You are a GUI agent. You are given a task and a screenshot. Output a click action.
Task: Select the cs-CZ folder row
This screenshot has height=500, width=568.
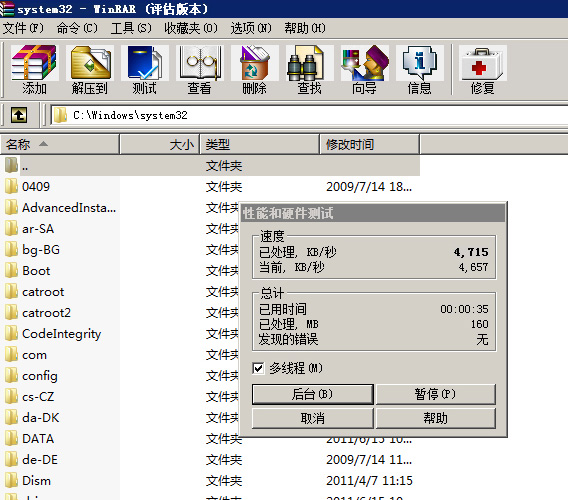[60, 397]
